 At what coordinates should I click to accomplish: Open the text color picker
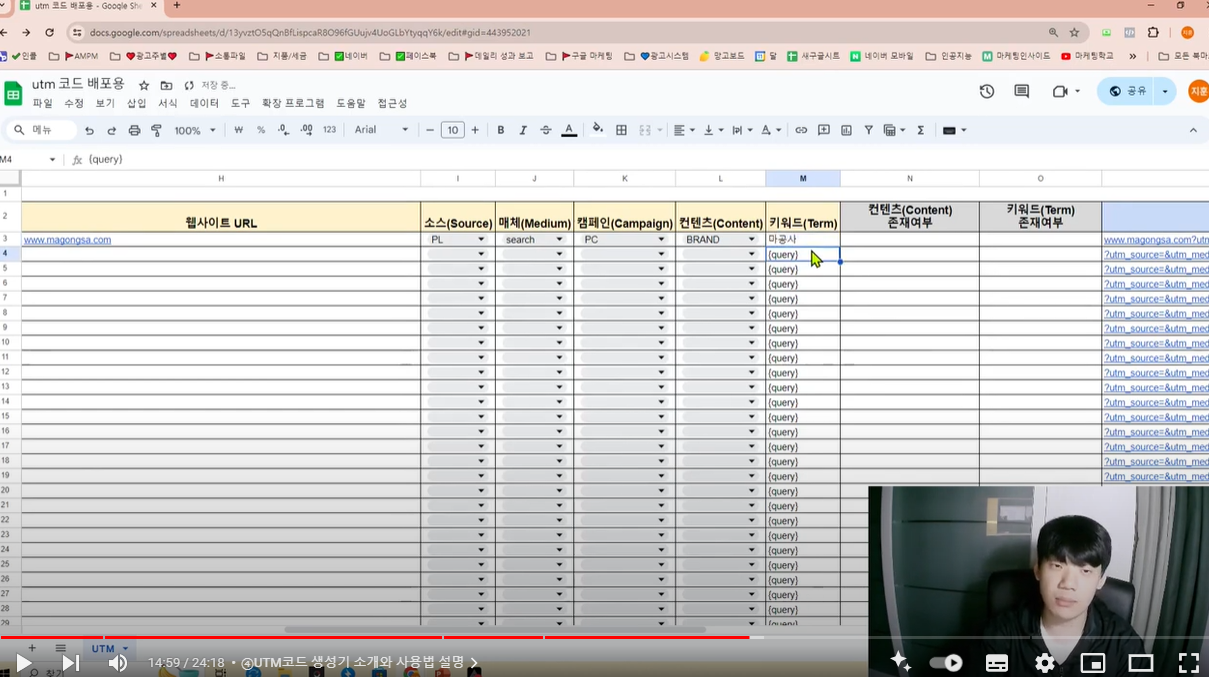pyautogui.click(x=569, y=130)
